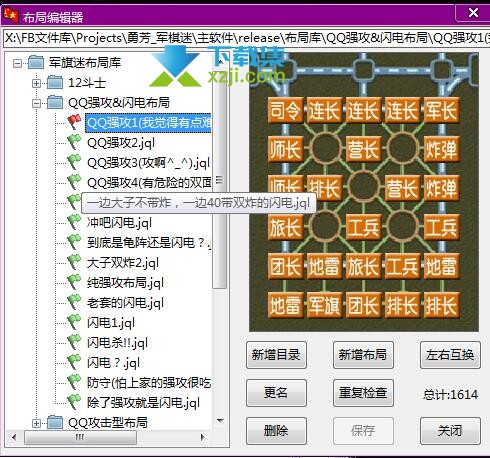This screenshot has width=490, height=458.
Task: Click the 总计:1614 total label
Action: click(x=450, y=395)
